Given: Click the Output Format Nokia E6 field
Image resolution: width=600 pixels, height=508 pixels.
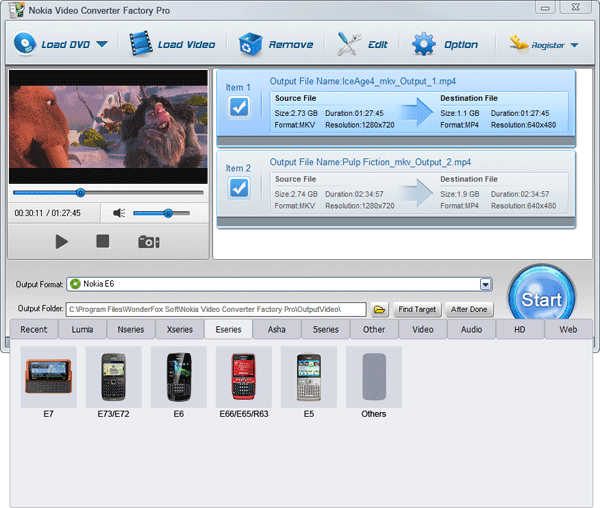Looking at the screenshot, I should click(x=279, y=284).
